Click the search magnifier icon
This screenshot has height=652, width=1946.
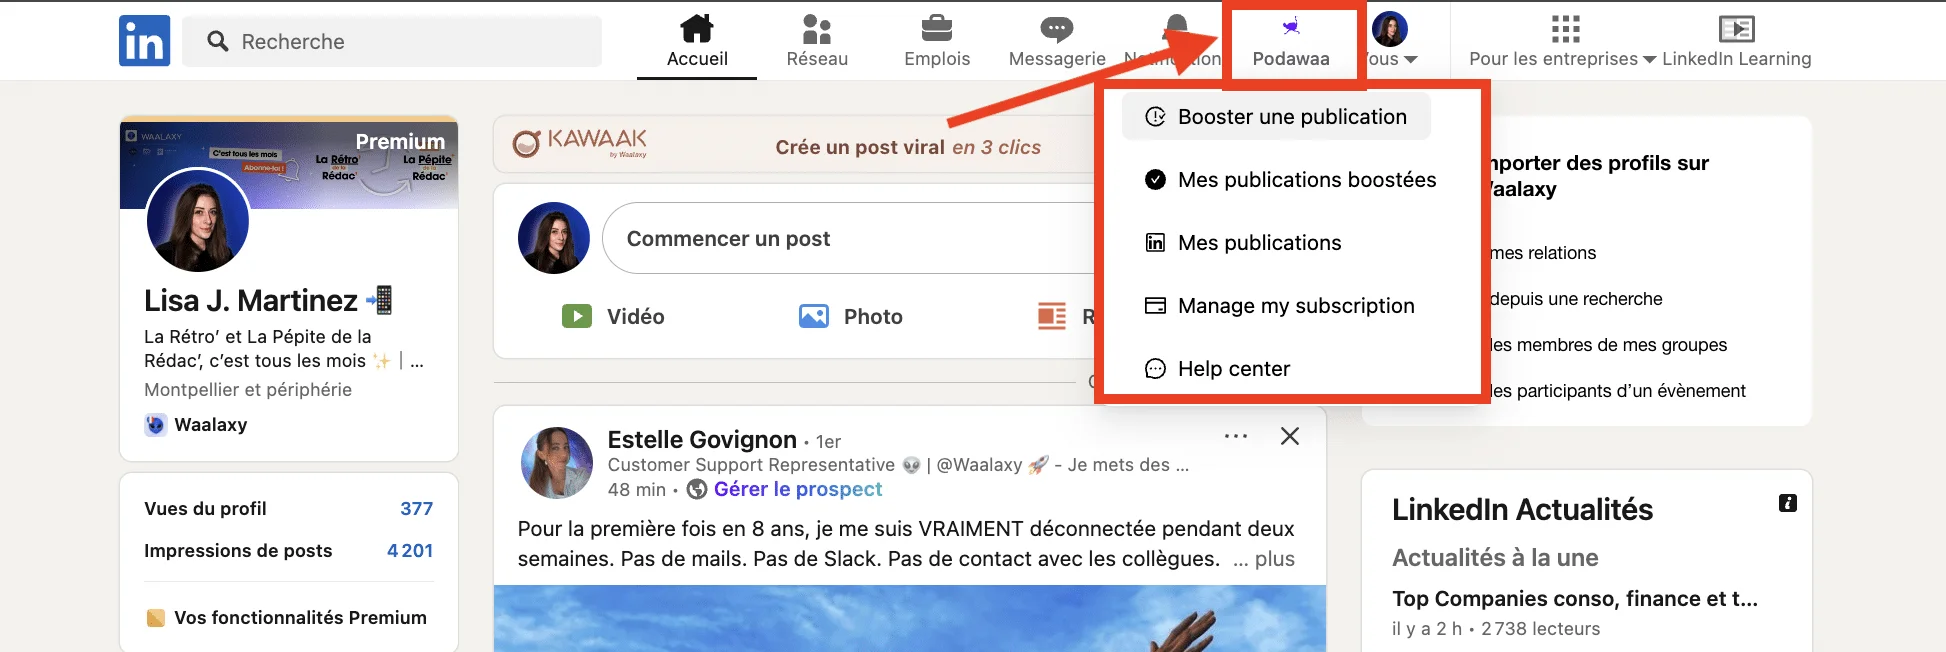point(217,41)
